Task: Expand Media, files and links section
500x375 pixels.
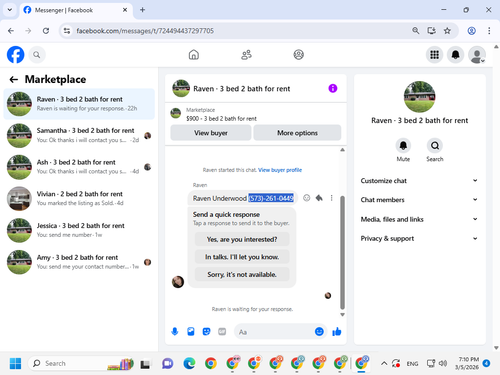Action: pos(419,219)
